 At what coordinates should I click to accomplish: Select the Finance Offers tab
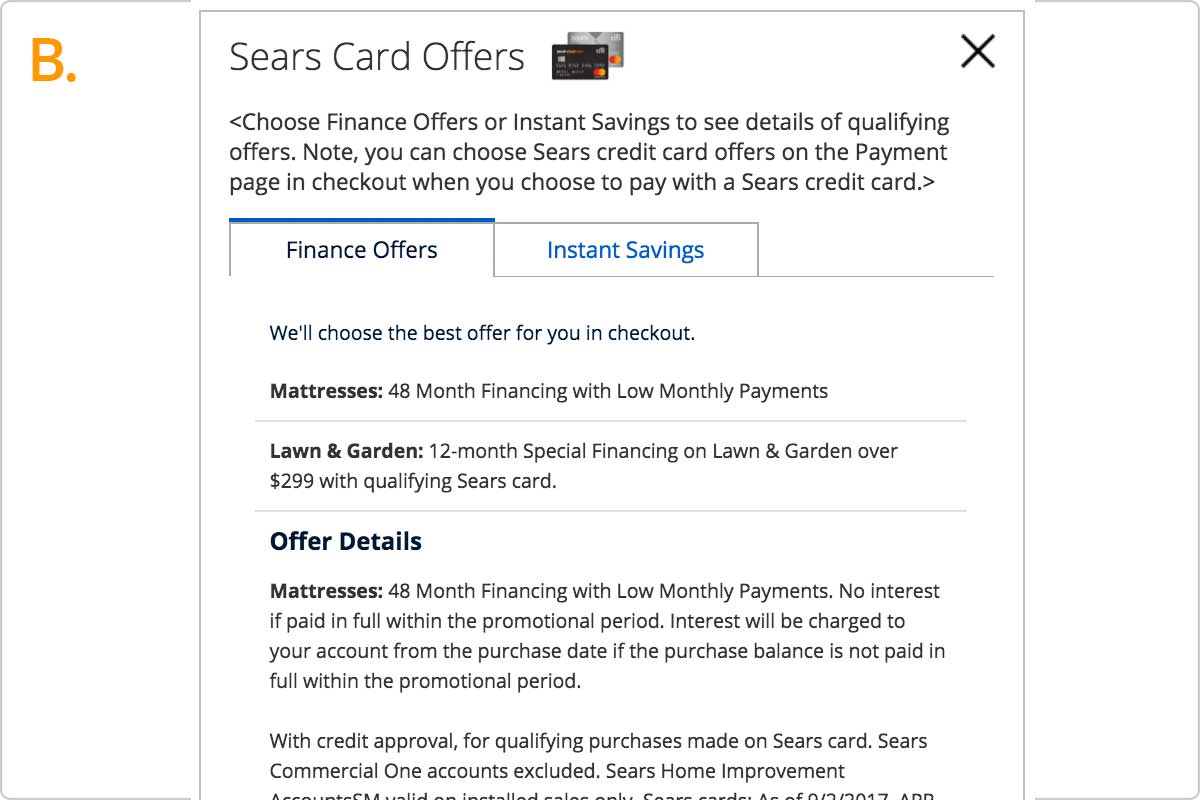(362, 249)
